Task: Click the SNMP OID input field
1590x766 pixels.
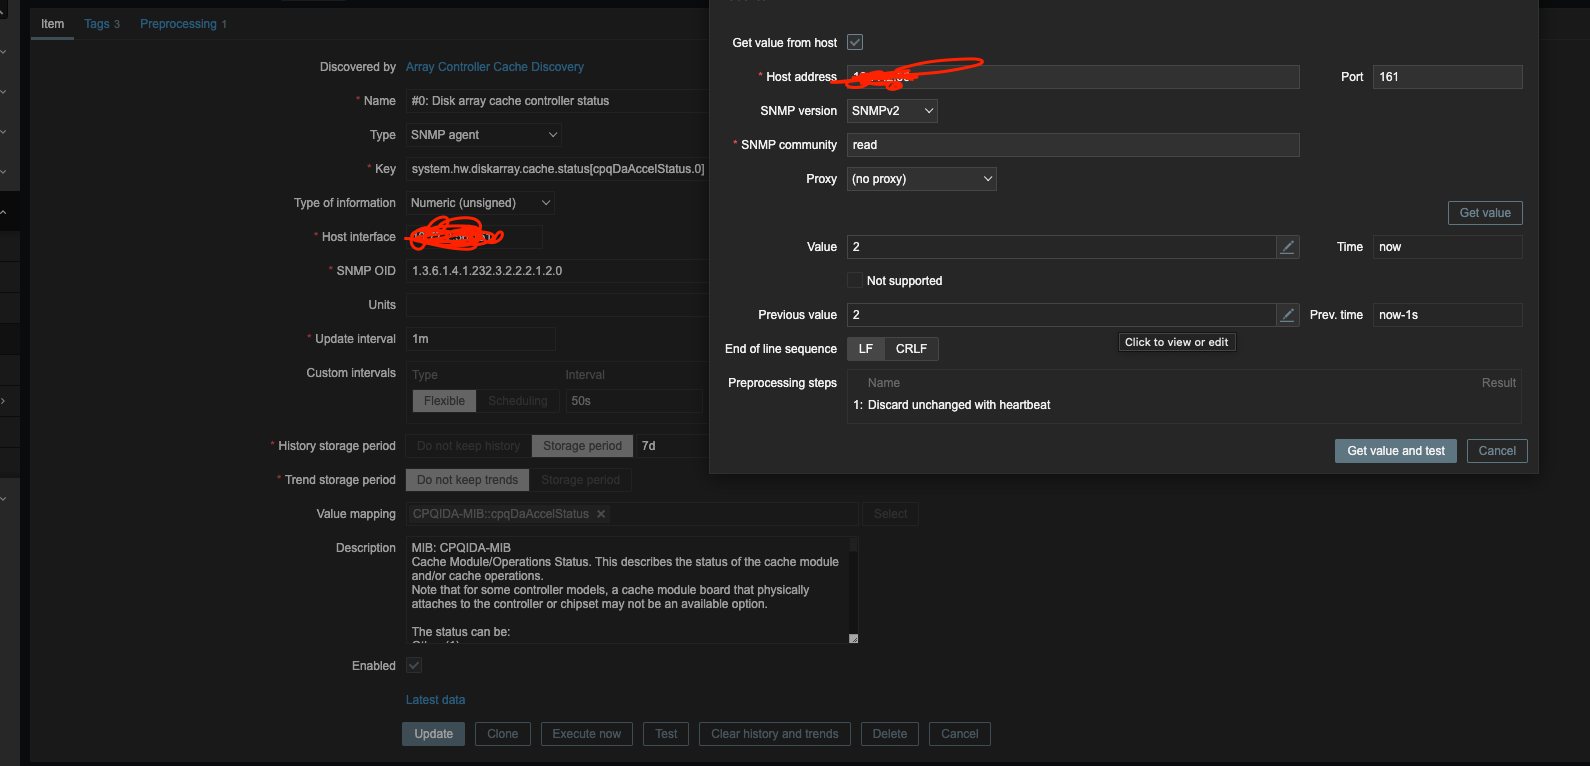Action: point(558,271)
